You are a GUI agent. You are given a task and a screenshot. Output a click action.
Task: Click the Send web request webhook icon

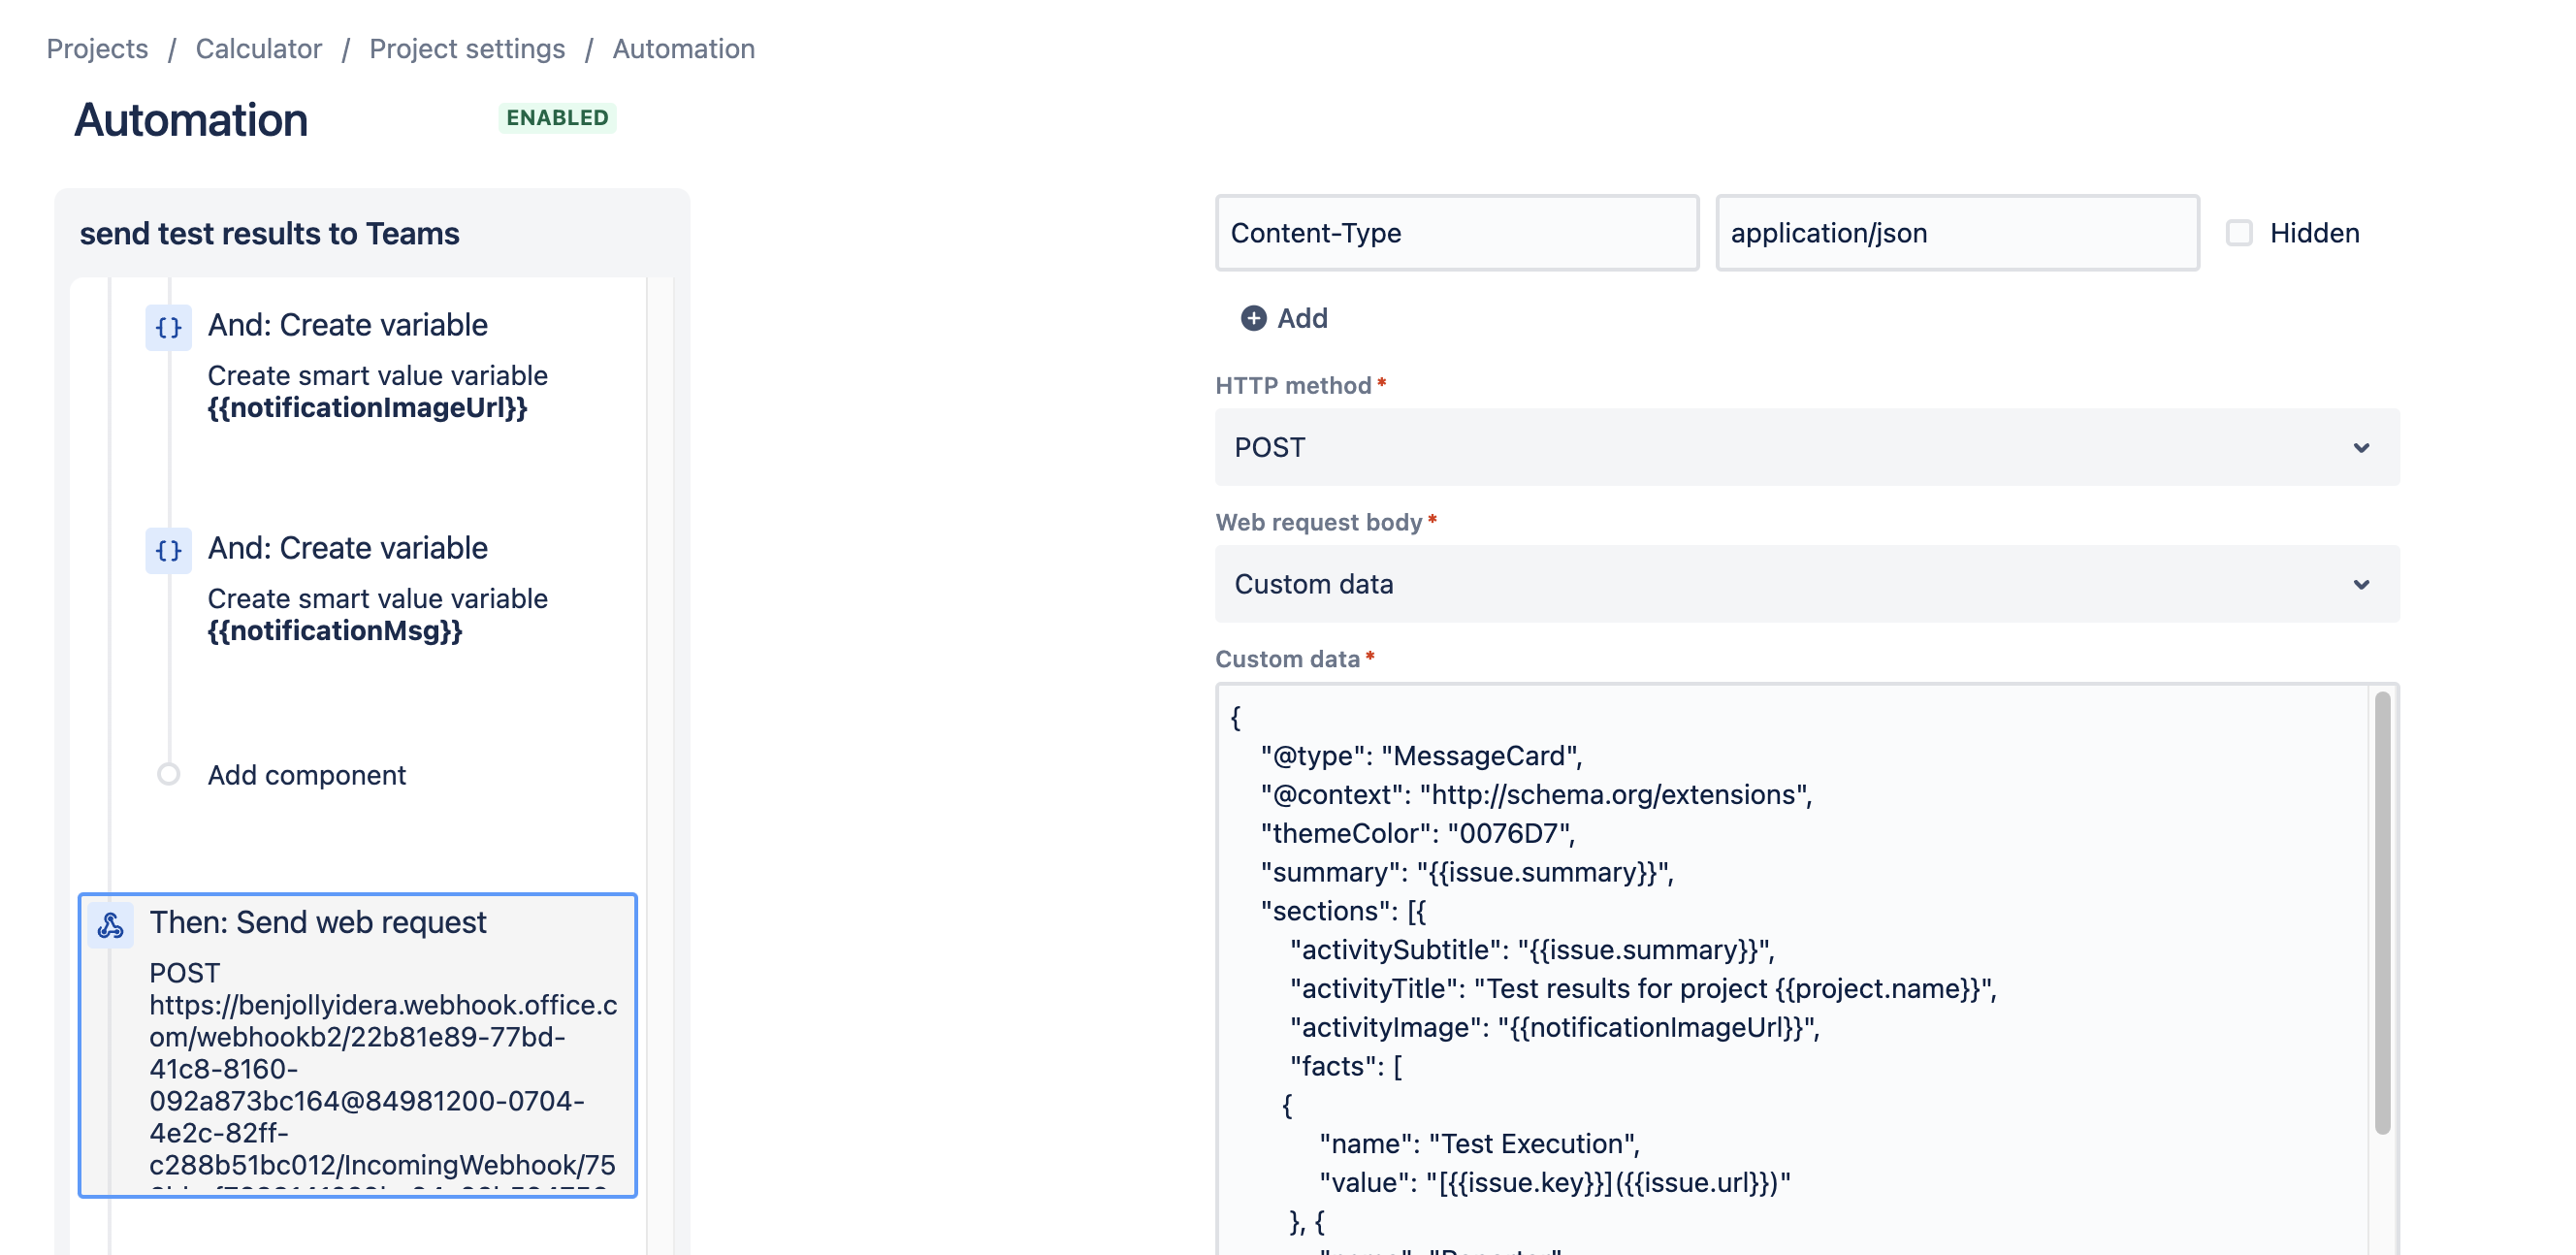tap(110, 925)
